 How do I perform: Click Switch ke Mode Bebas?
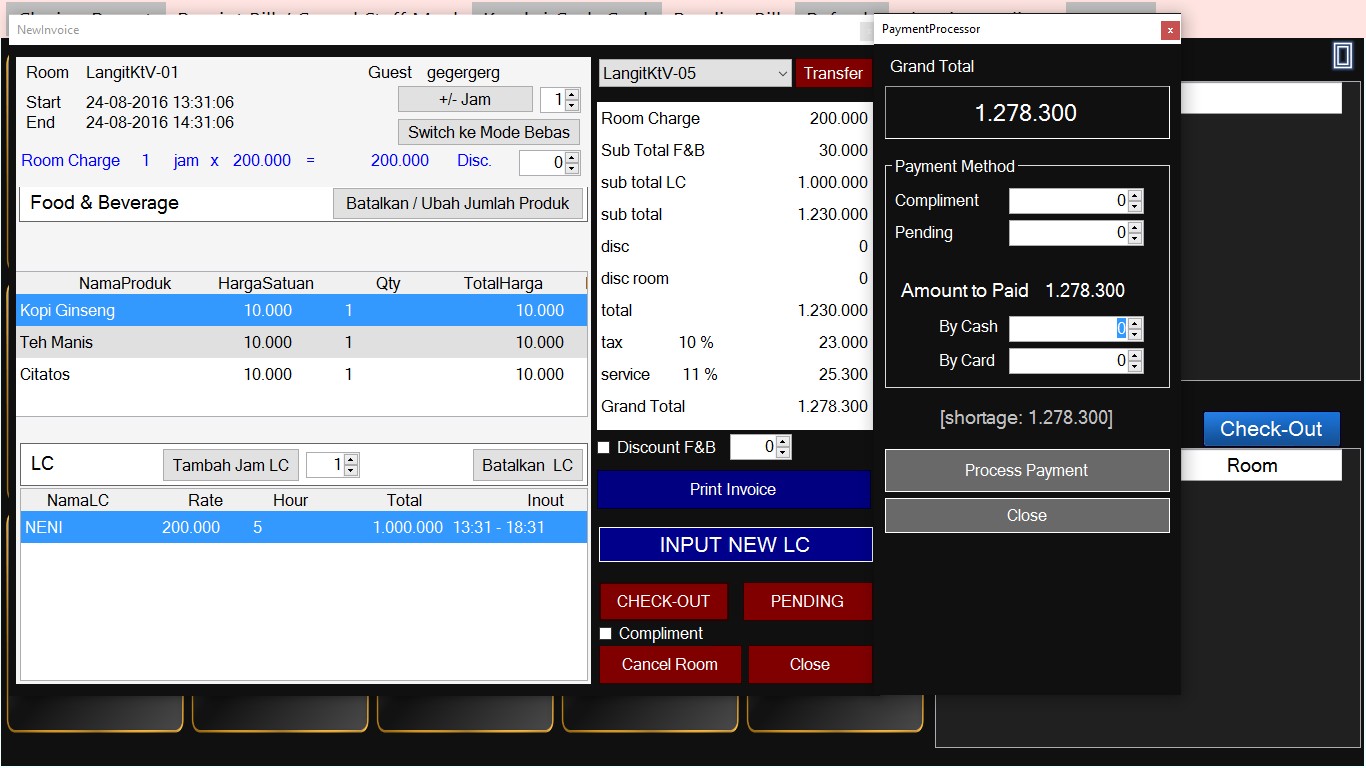click(489, 132)
